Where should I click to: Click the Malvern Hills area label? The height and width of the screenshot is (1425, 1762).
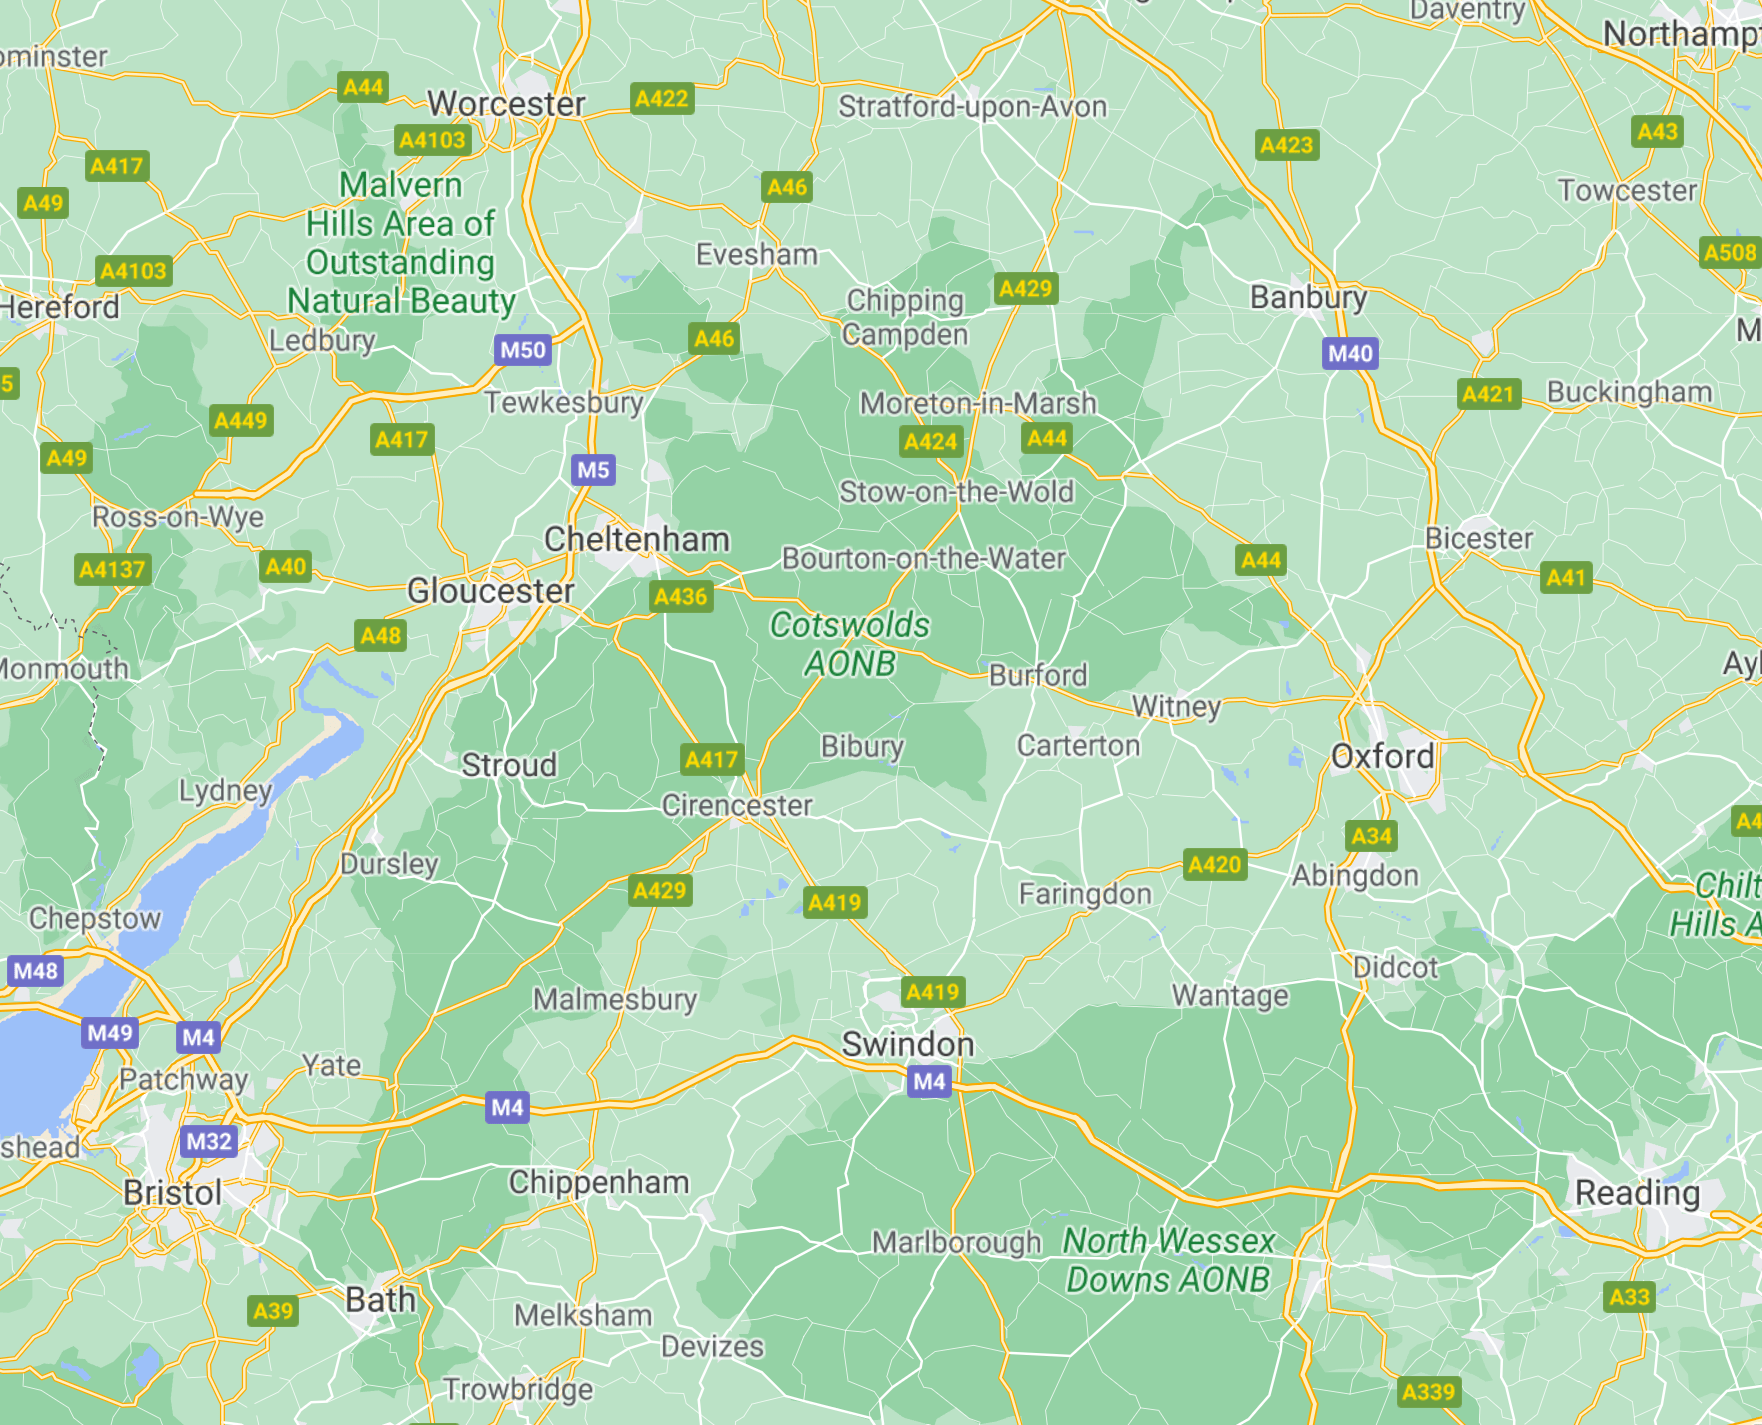pyautogui.click(x=401, y=242)
